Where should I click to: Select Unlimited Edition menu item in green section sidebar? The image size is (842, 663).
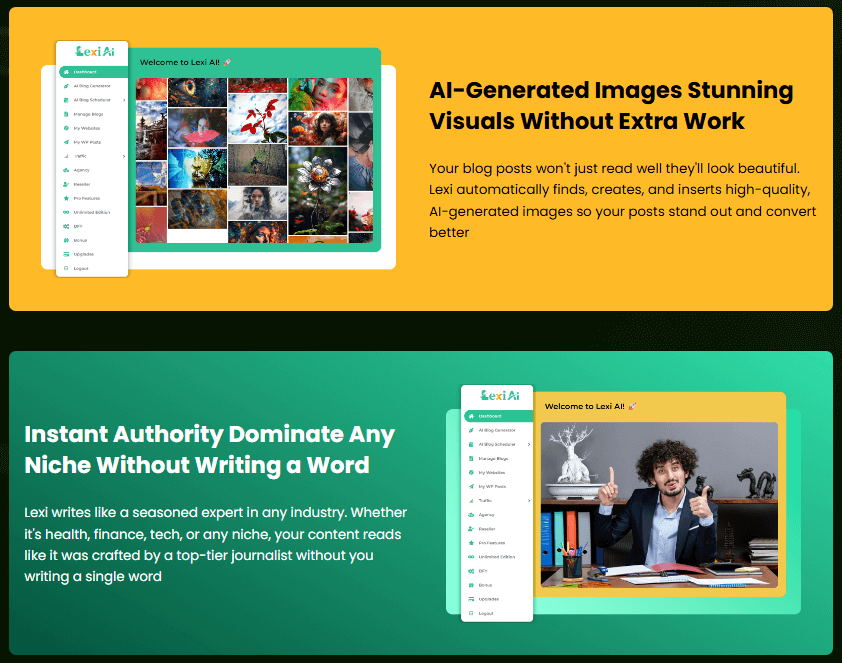coord(496,556)
